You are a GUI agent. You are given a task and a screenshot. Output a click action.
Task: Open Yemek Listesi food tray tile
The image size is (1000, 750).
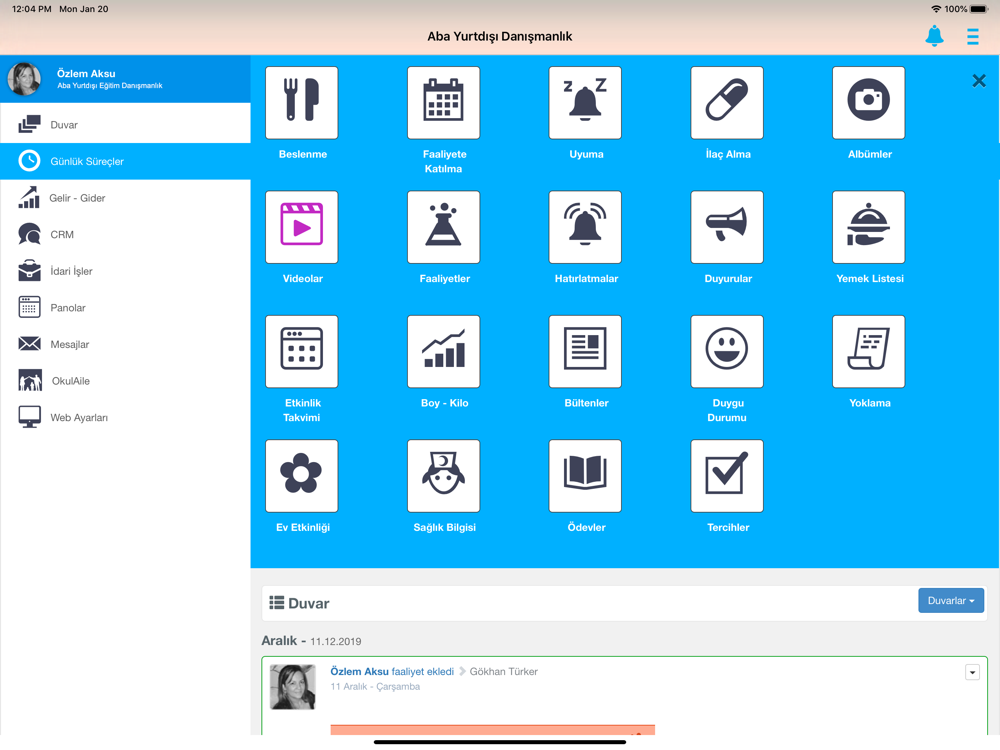pyautogui.click(x=868, y=227)
